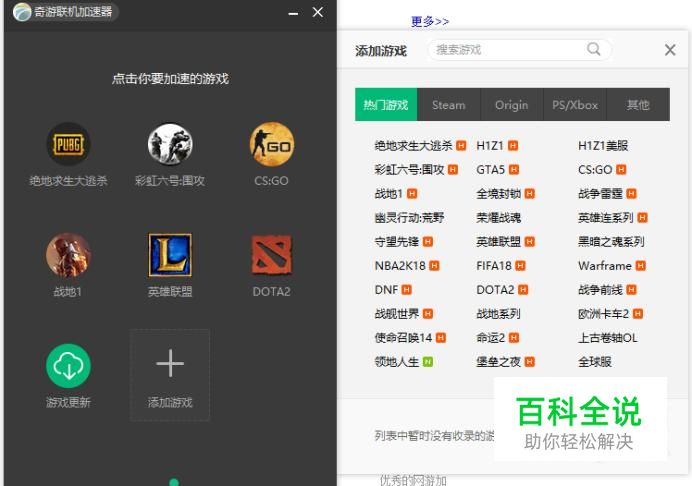Minimize the 奇游联机加速器 window
The width and height of the screenshot is (692, 486).
(293, 14)
